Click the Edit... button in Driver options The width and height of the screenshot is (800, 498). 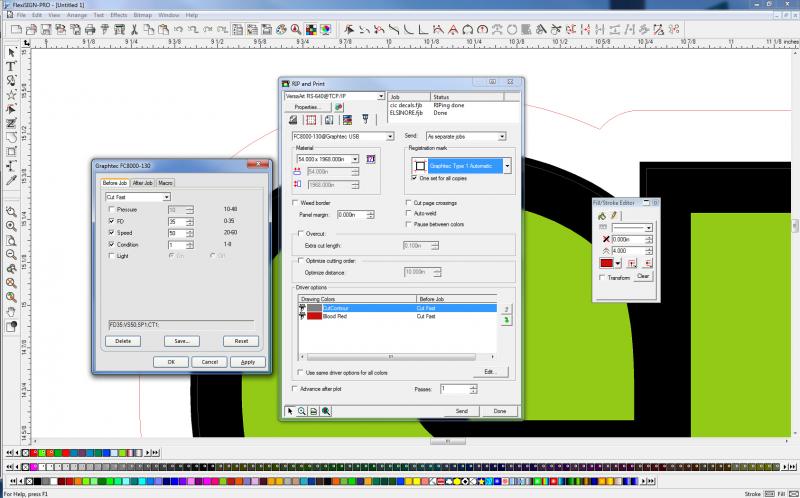490,371
